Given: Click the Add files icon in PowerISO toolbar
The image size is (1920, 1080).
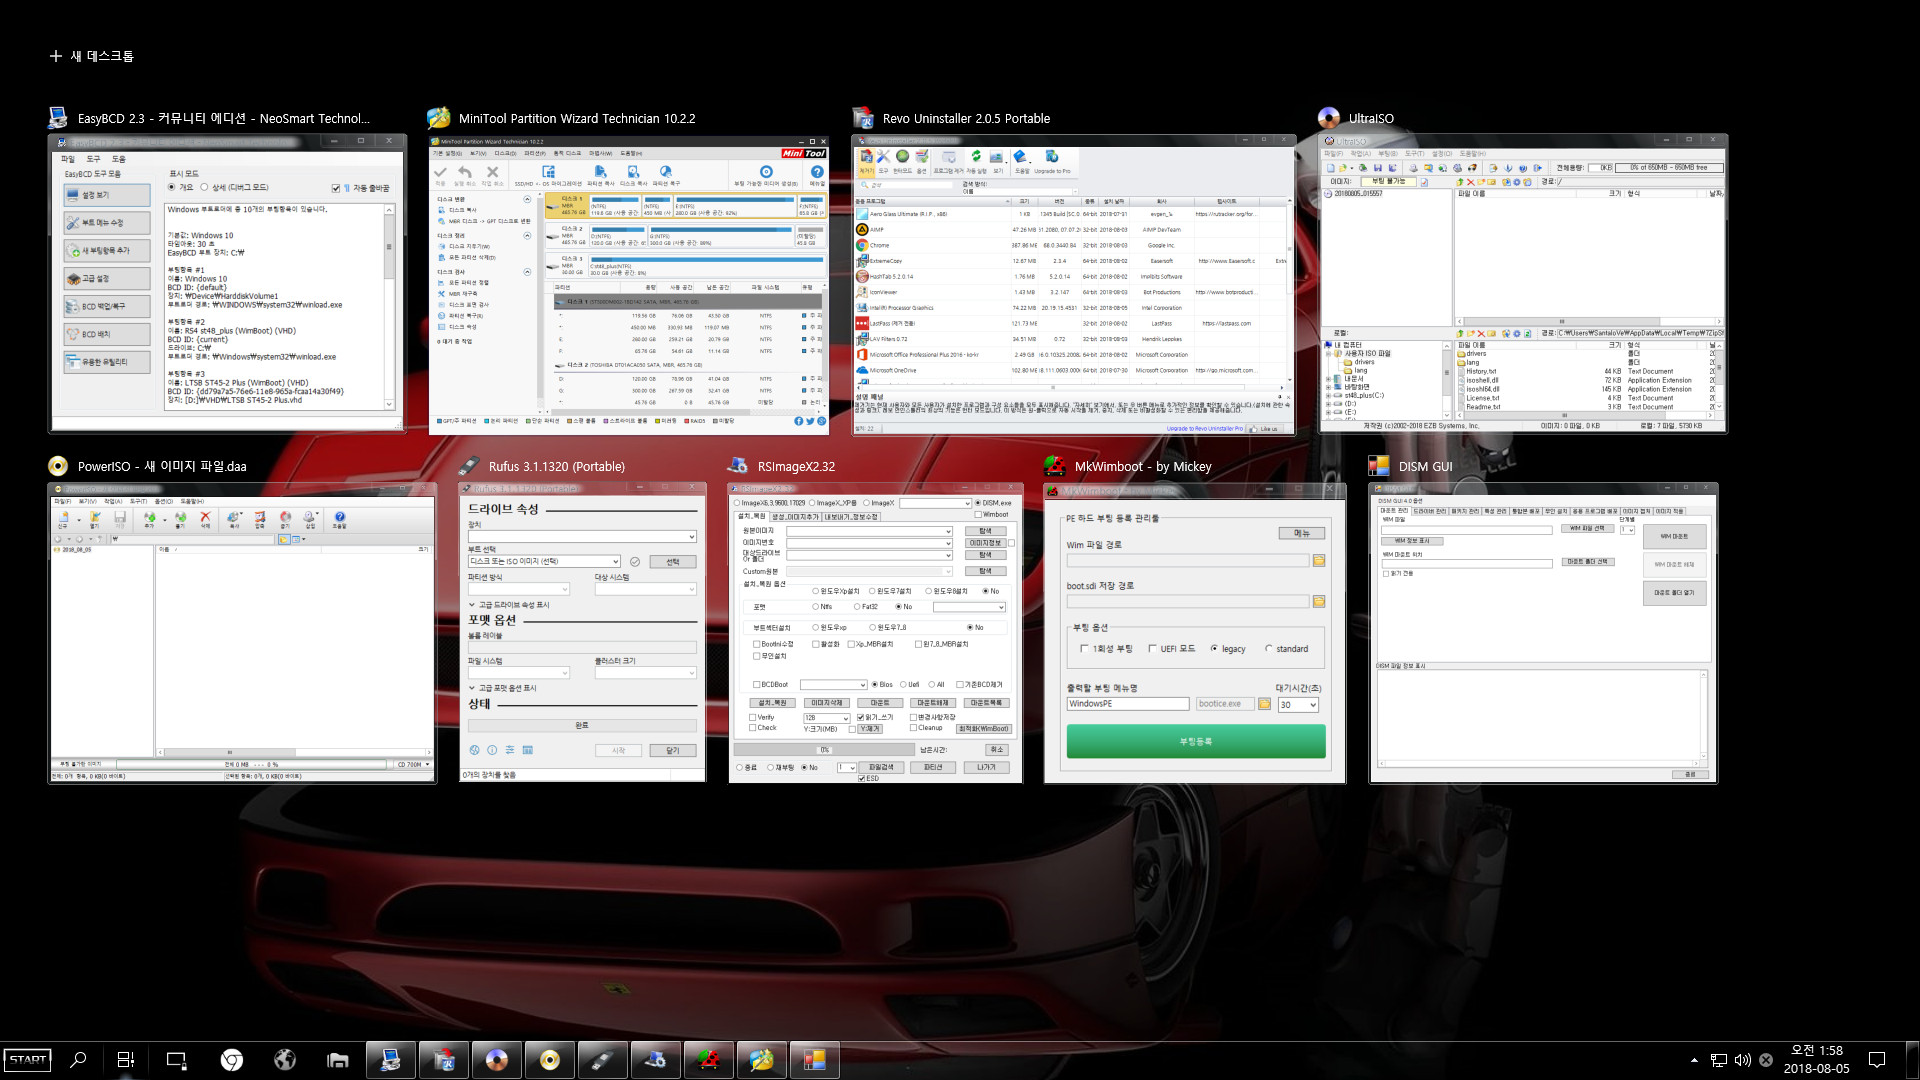Looking at the screenshot, I should tap(149, 518).
